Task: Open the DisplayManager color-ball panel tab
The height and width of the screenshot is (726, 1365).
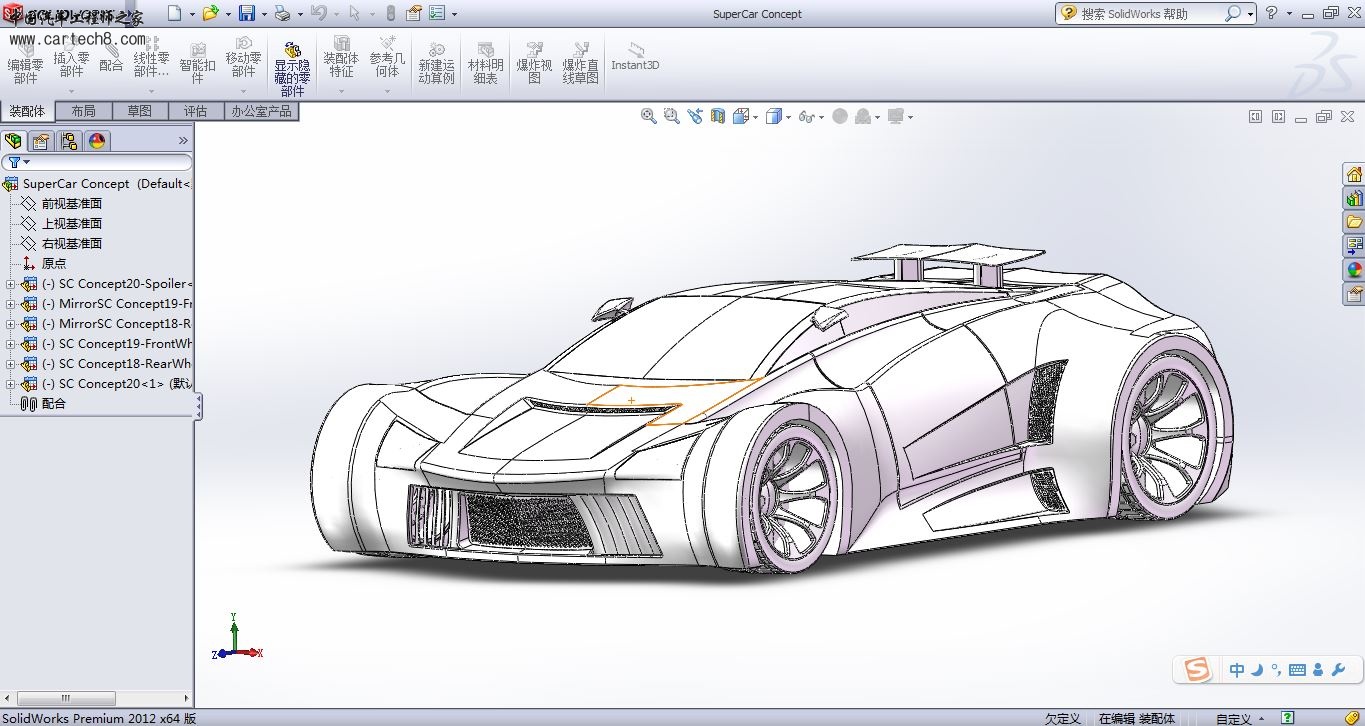Action: point(97,141)
